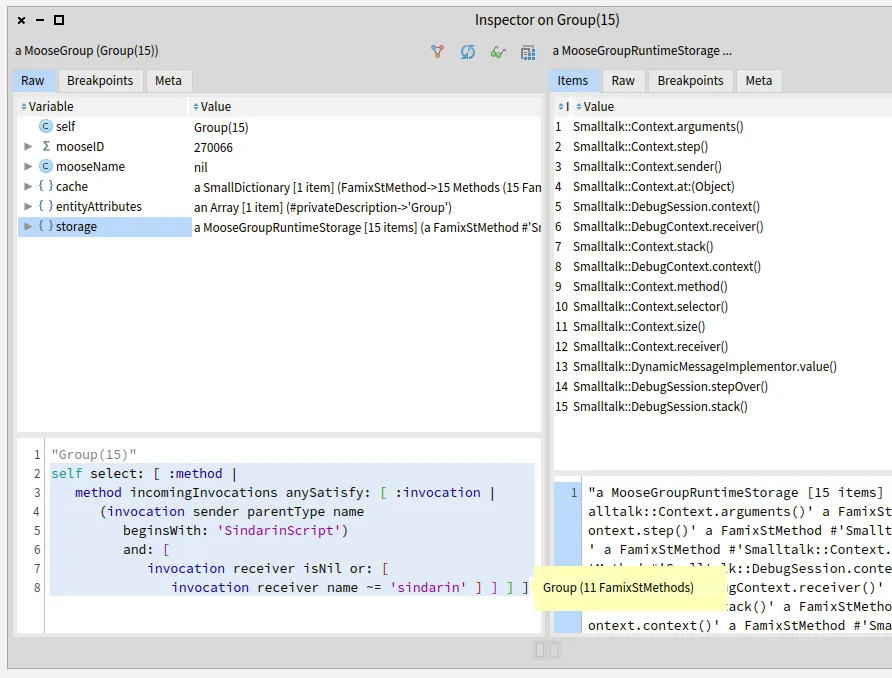Select the SmallDictionary cache value

(367, 187)
